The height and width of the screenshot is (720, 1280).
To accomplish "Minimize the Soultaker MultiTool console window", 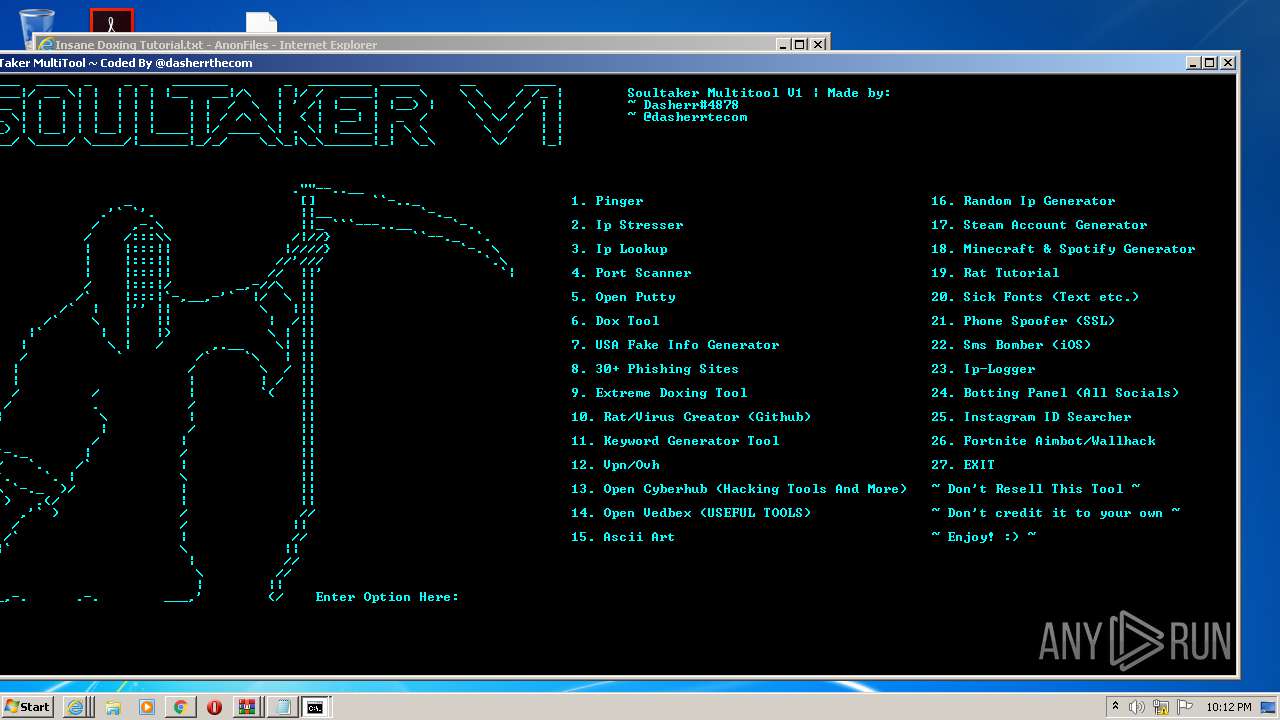I will point(1193,62).
